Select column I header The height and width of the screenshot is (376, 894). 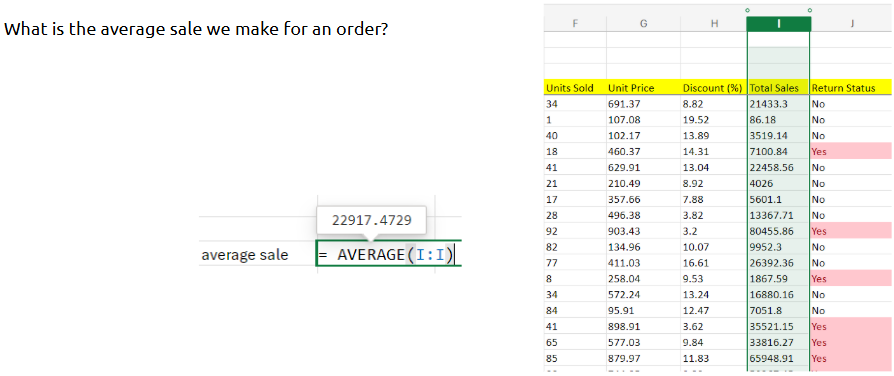click(x=778, y=25)
